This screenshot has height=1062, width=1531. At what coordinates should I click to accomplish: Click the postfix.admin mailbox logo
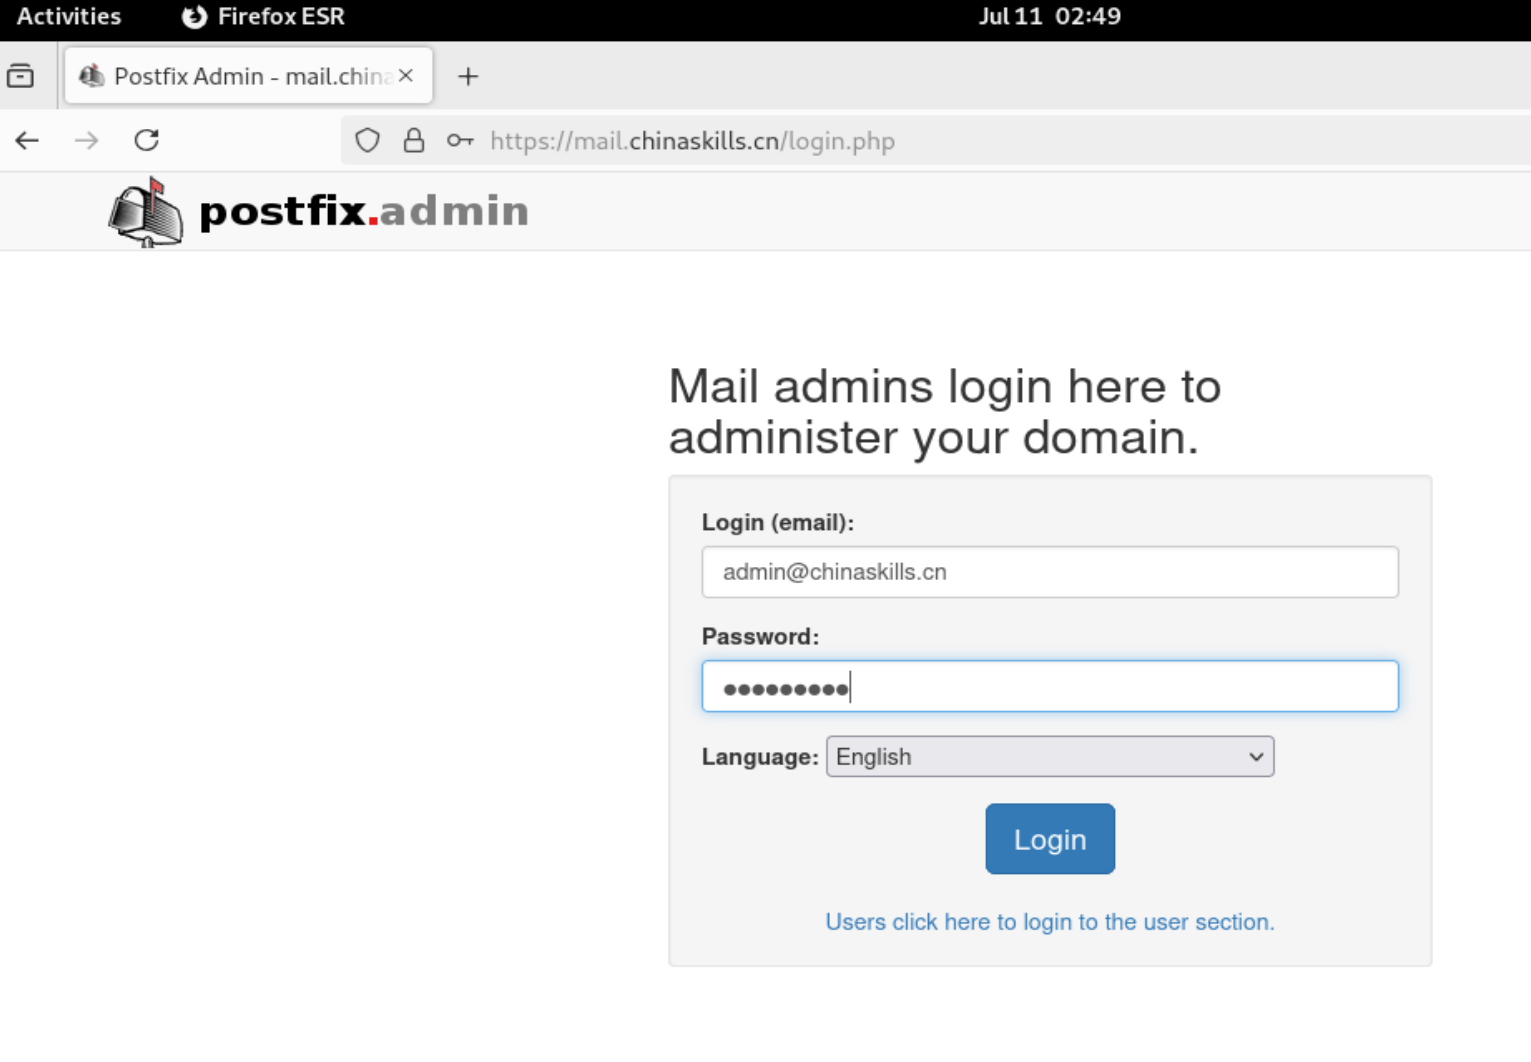point(146,211)
